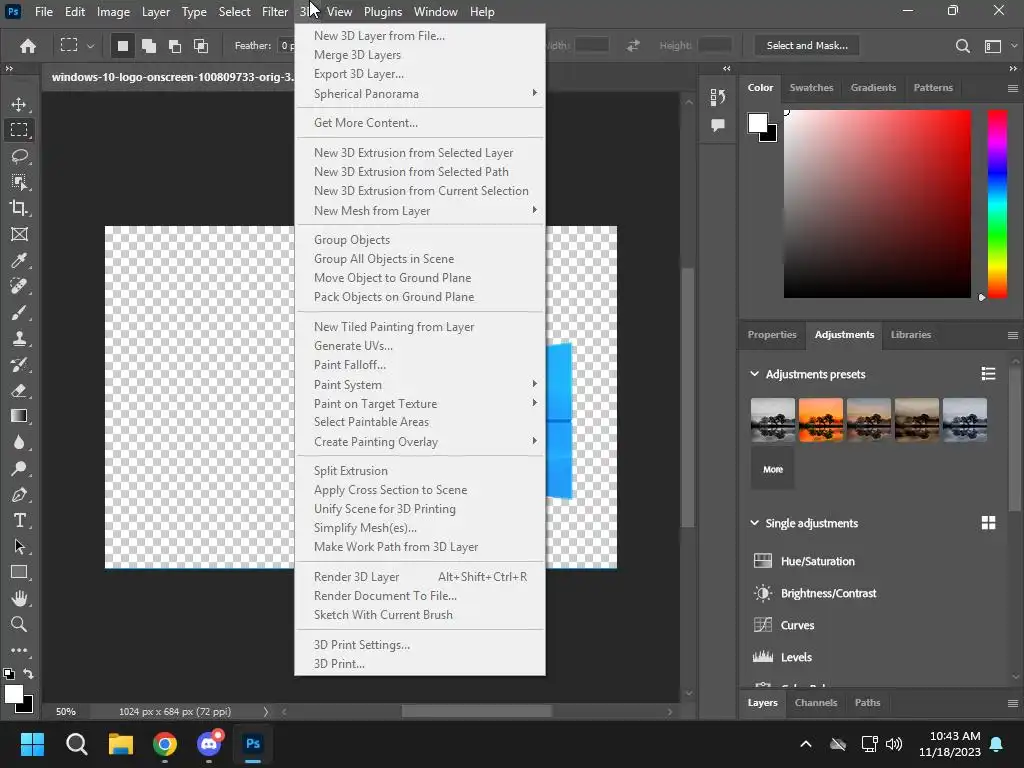Switch to the Libraries tab
Screen dimensions: 1024x768
point(910,334)
